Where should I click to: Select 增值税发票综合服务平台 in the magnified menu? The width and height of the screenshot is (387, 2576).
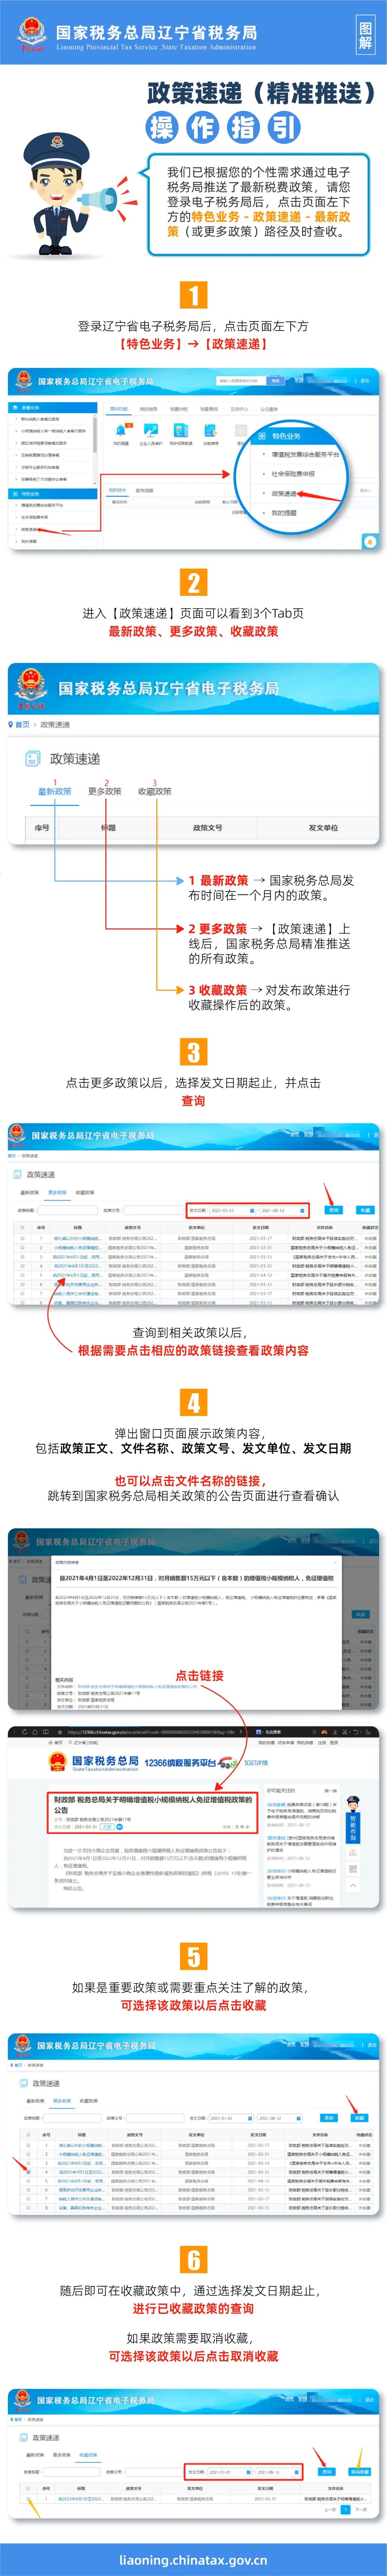(x=305, y=454)
